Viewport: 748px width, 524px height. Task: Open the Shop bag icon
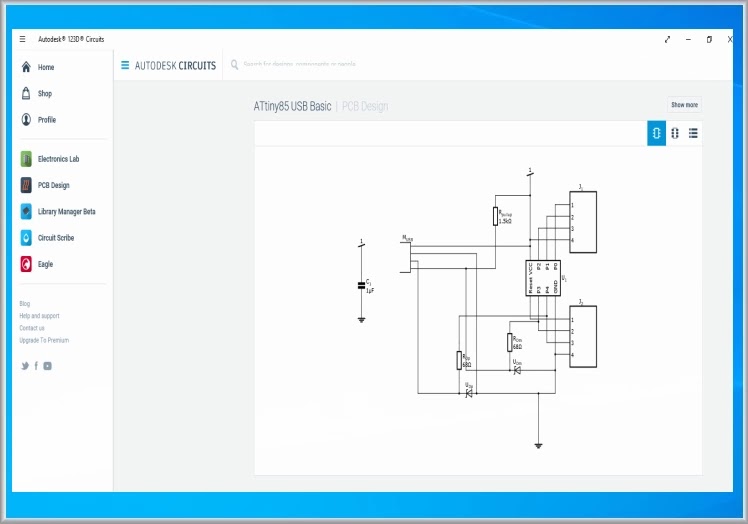tap(26, 93)
